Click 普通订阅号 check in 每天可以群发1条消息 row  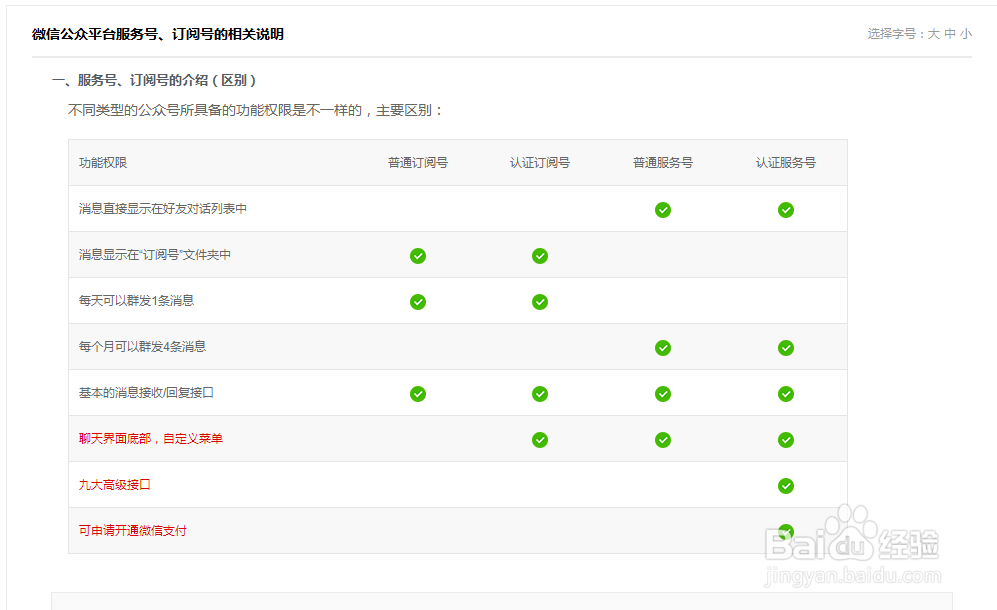tap(418, 302)
